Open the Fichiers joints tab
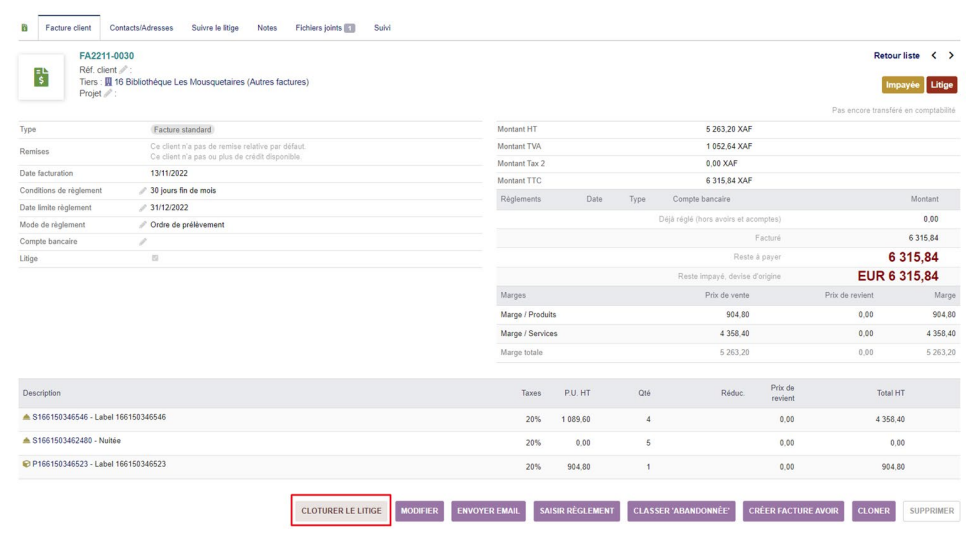Image resolution: width=975 pixels, height=546 pixels. point(325,28)
